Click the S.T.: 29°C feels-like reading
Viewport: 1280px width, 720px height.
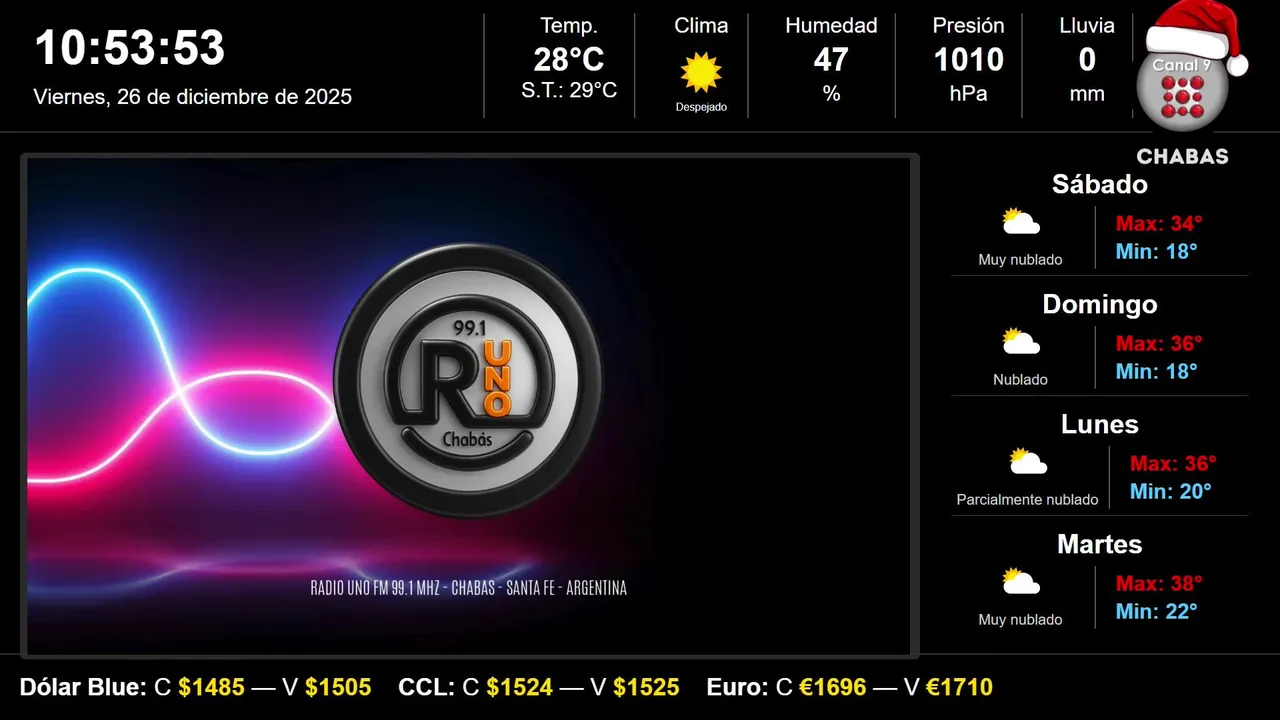569,90
